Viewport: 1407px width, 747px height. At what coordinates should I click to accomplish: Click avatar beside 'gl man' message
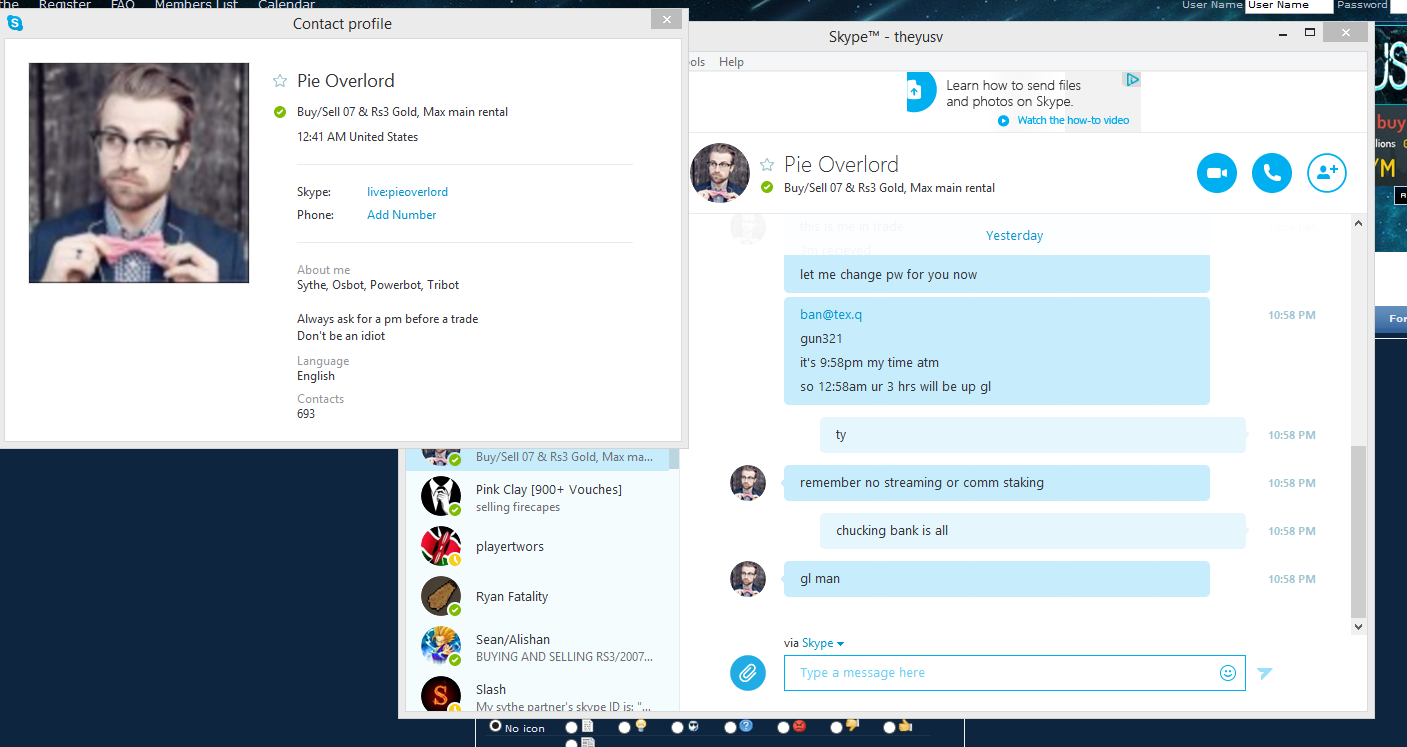click(x=748, y=579)
